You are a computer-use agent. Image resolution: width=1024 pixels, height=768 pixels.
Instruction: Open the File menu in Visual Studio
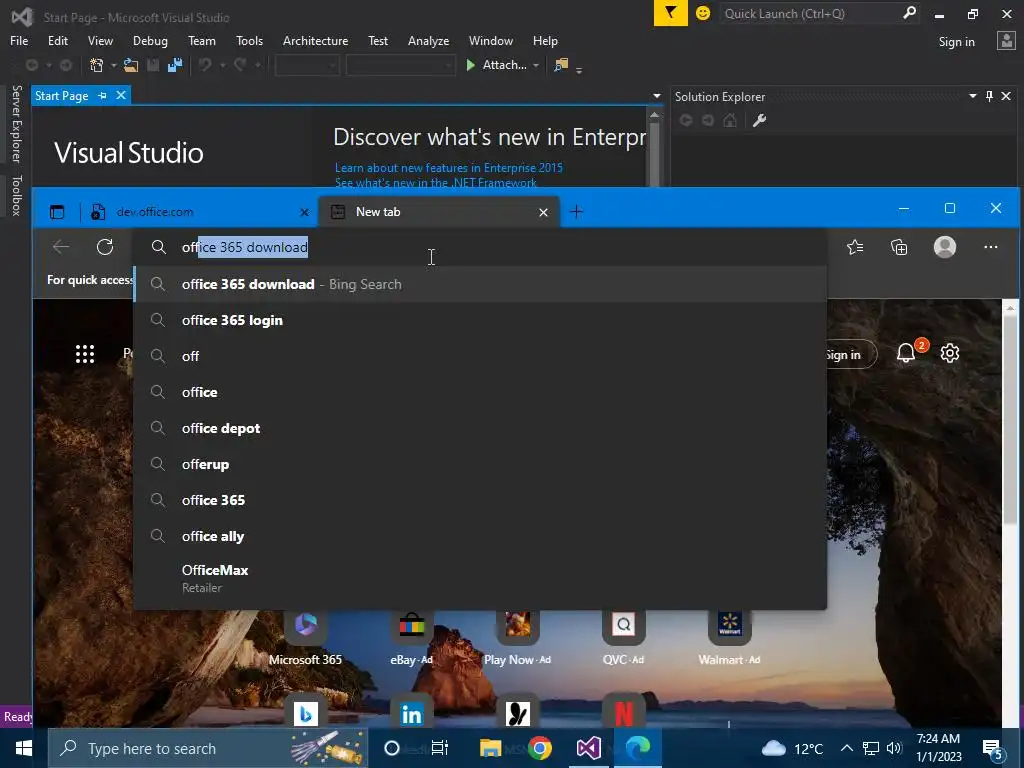tap(19, 40)
